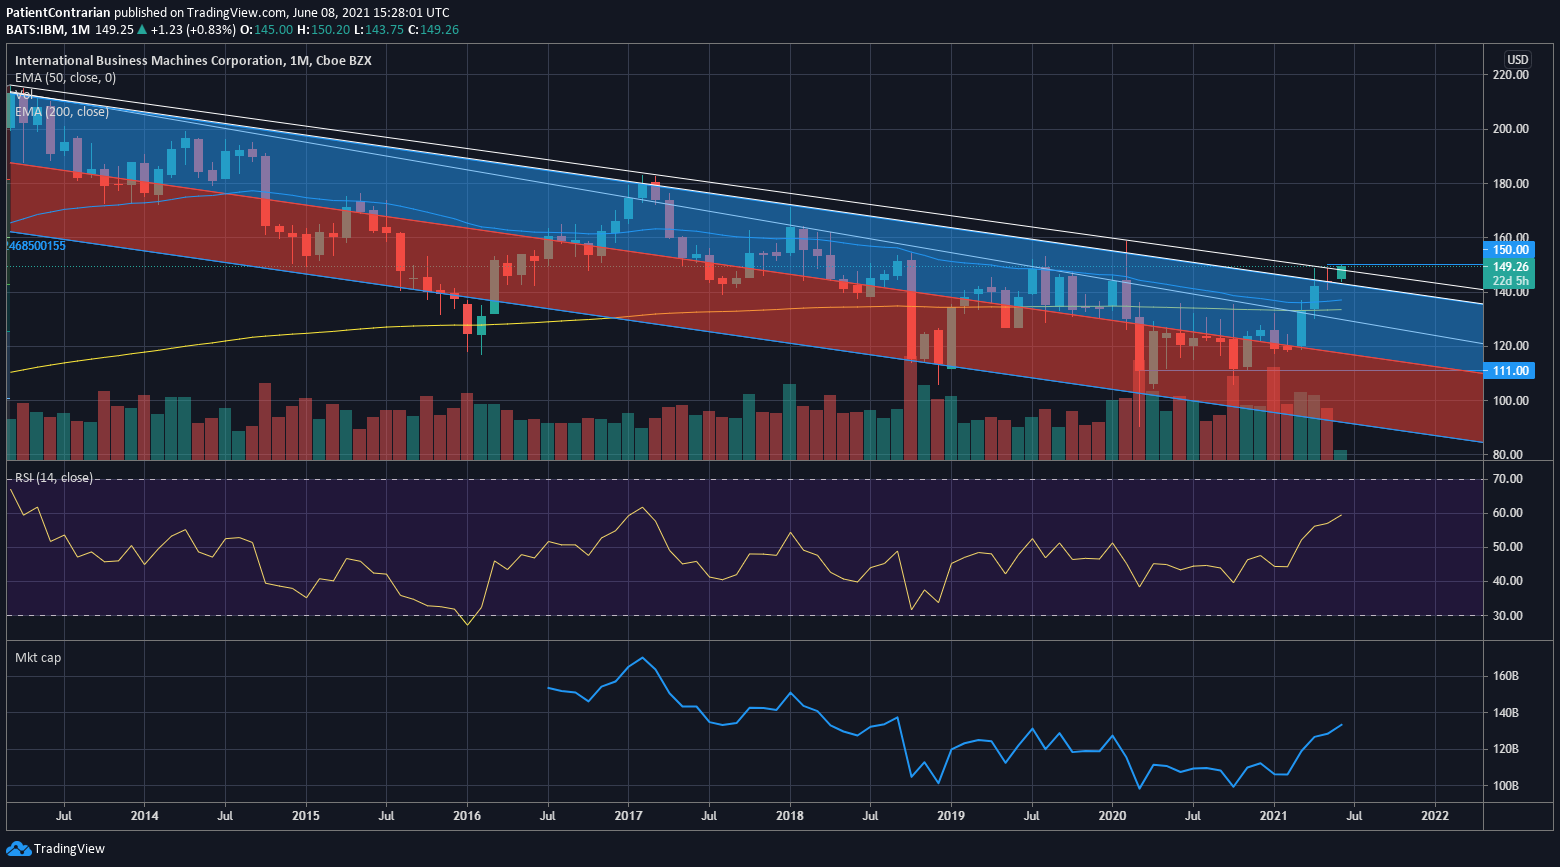
Task: Click 180.00 on the price axis
Action: tap(1510, 184)
